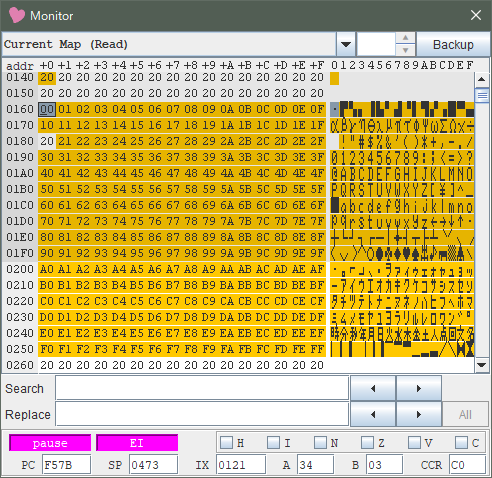Viewport: 492px width, 478px height.
Task: Click the Backup button
Action: 453,44
